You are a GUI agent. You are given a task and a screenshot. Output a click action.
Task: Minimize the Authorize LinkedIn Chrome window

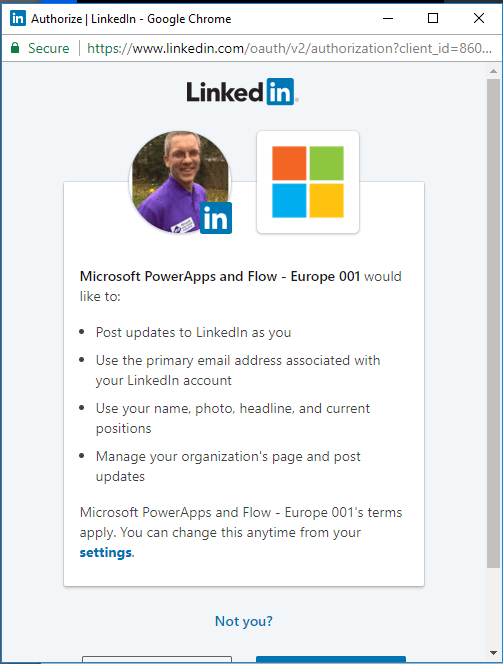coord(388,19)
